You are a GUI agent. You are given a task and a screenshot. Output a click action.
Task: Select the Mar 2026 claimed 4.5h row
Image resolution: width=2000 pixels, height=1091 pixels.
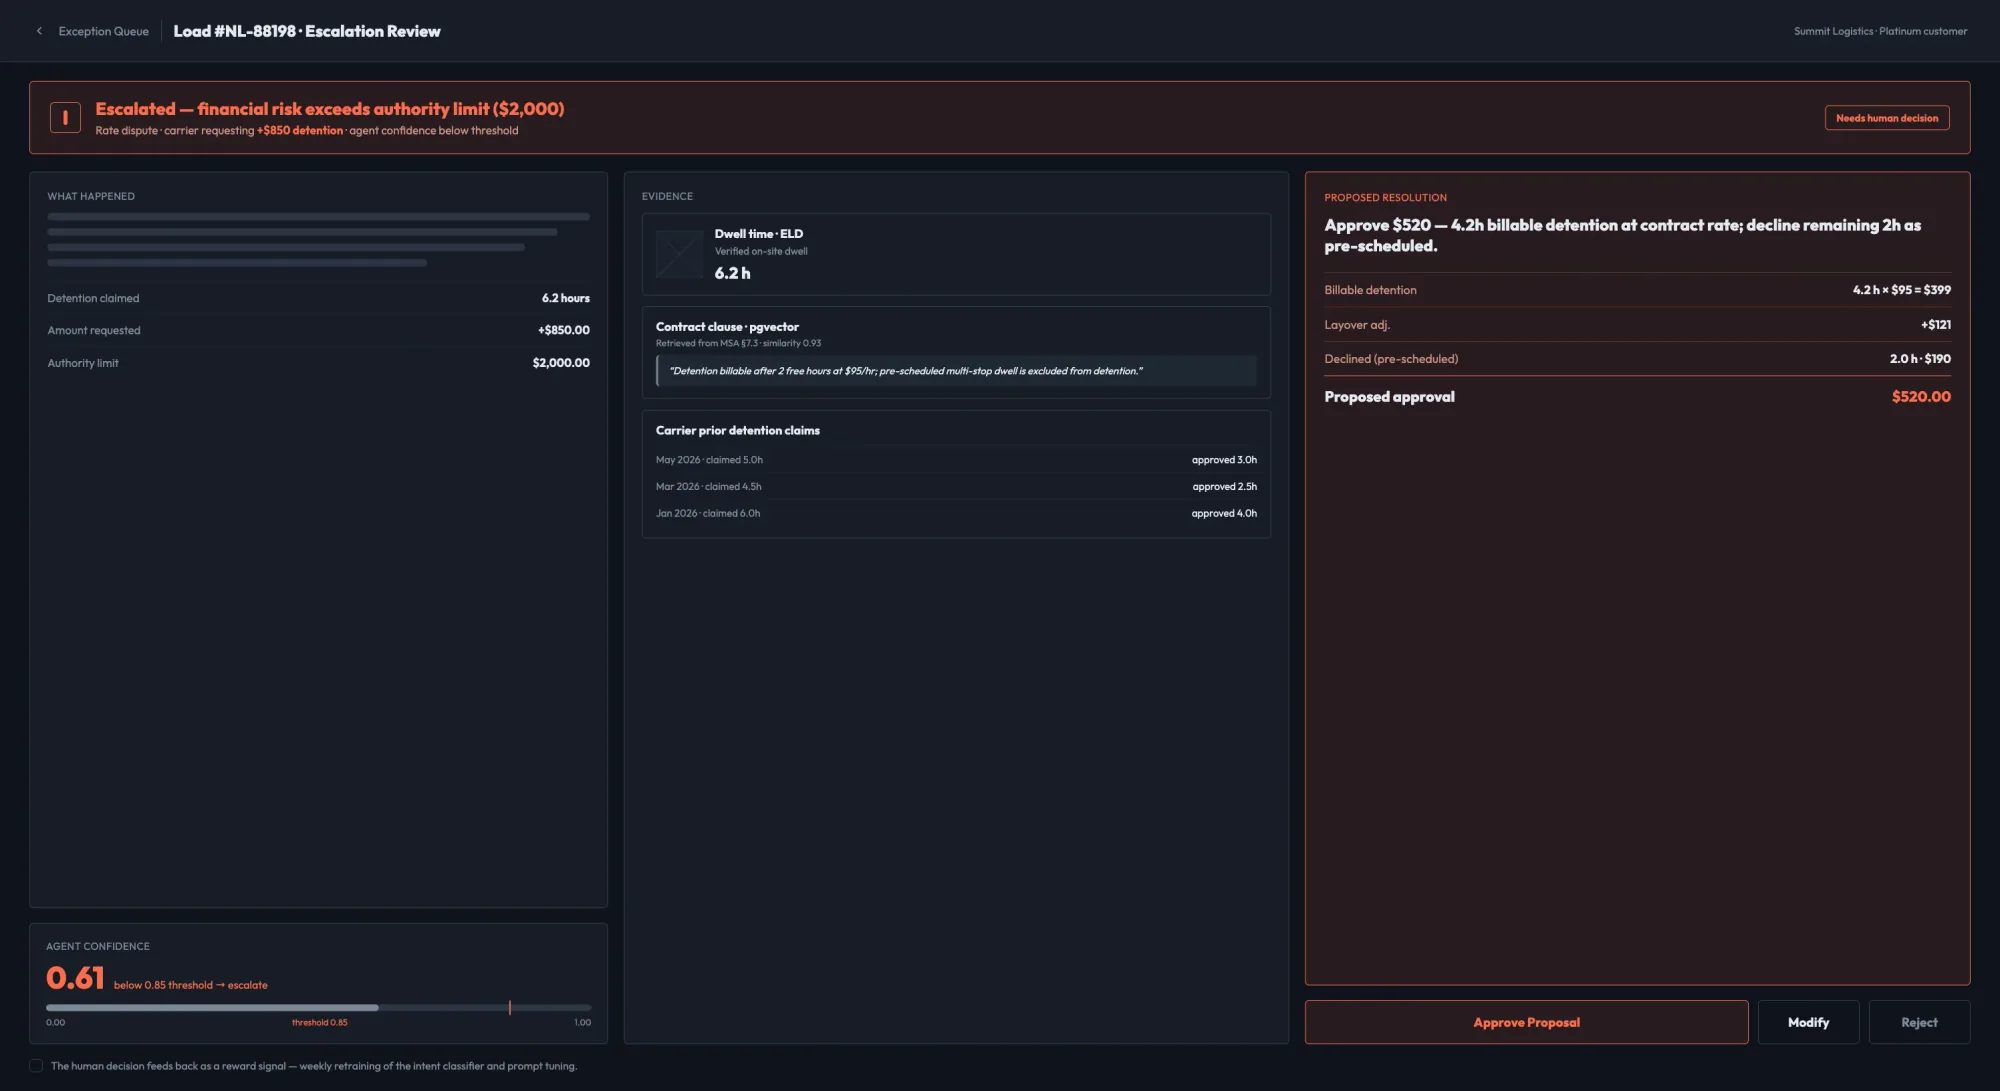point(956,487)
